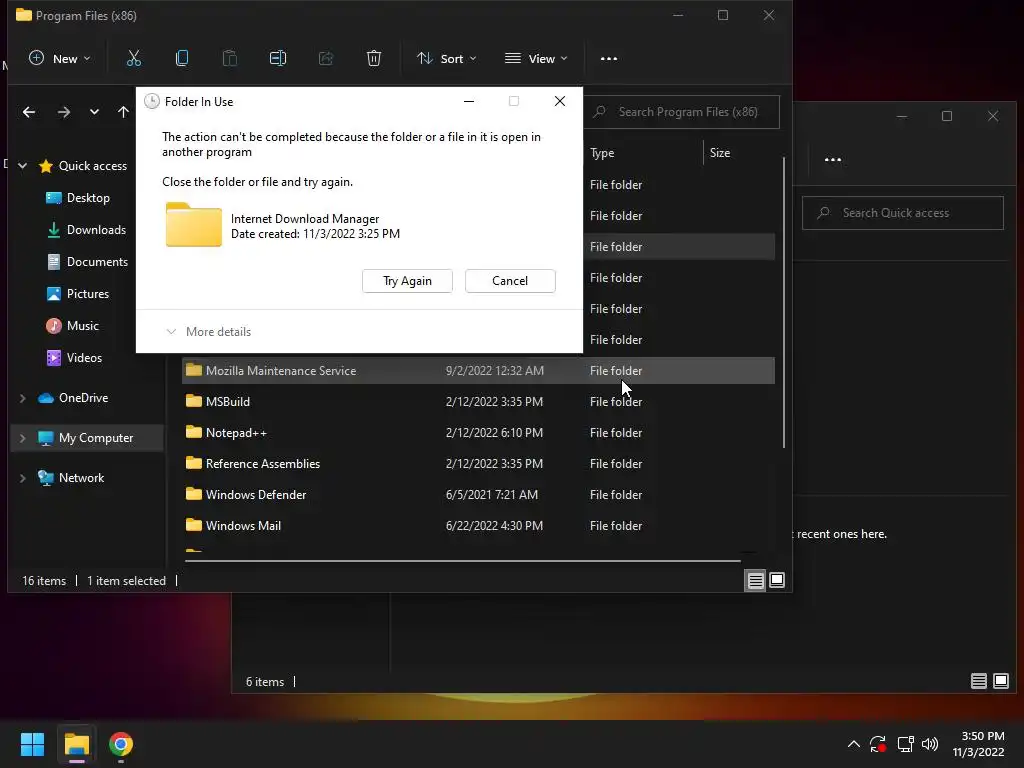The height and width of the screenshot is (768, 1024).
Task: Click the Windows Mail date 6/22/2022 4:30 PM
Action: click(494, 526)
